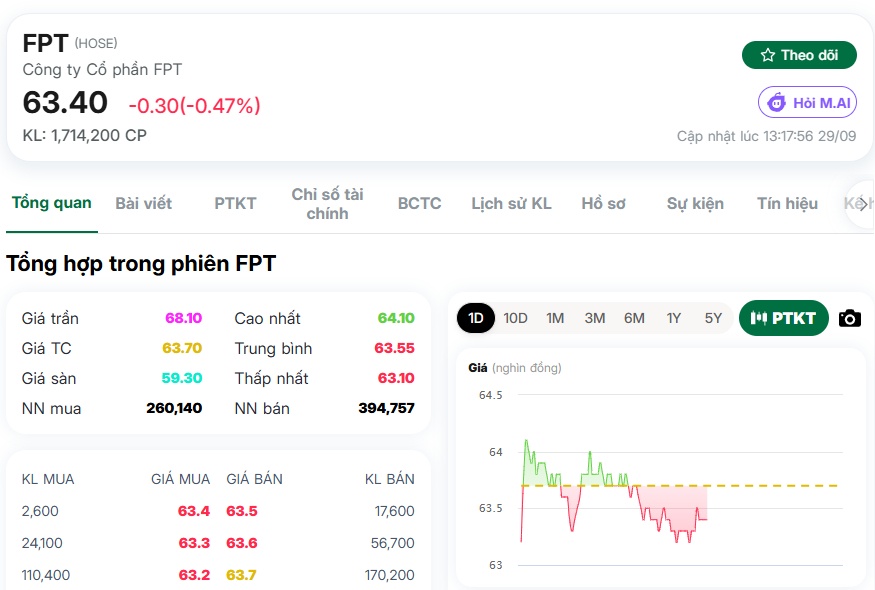Click the camera snapshot icon
The image size is (875, 590).
click(849, 318)
